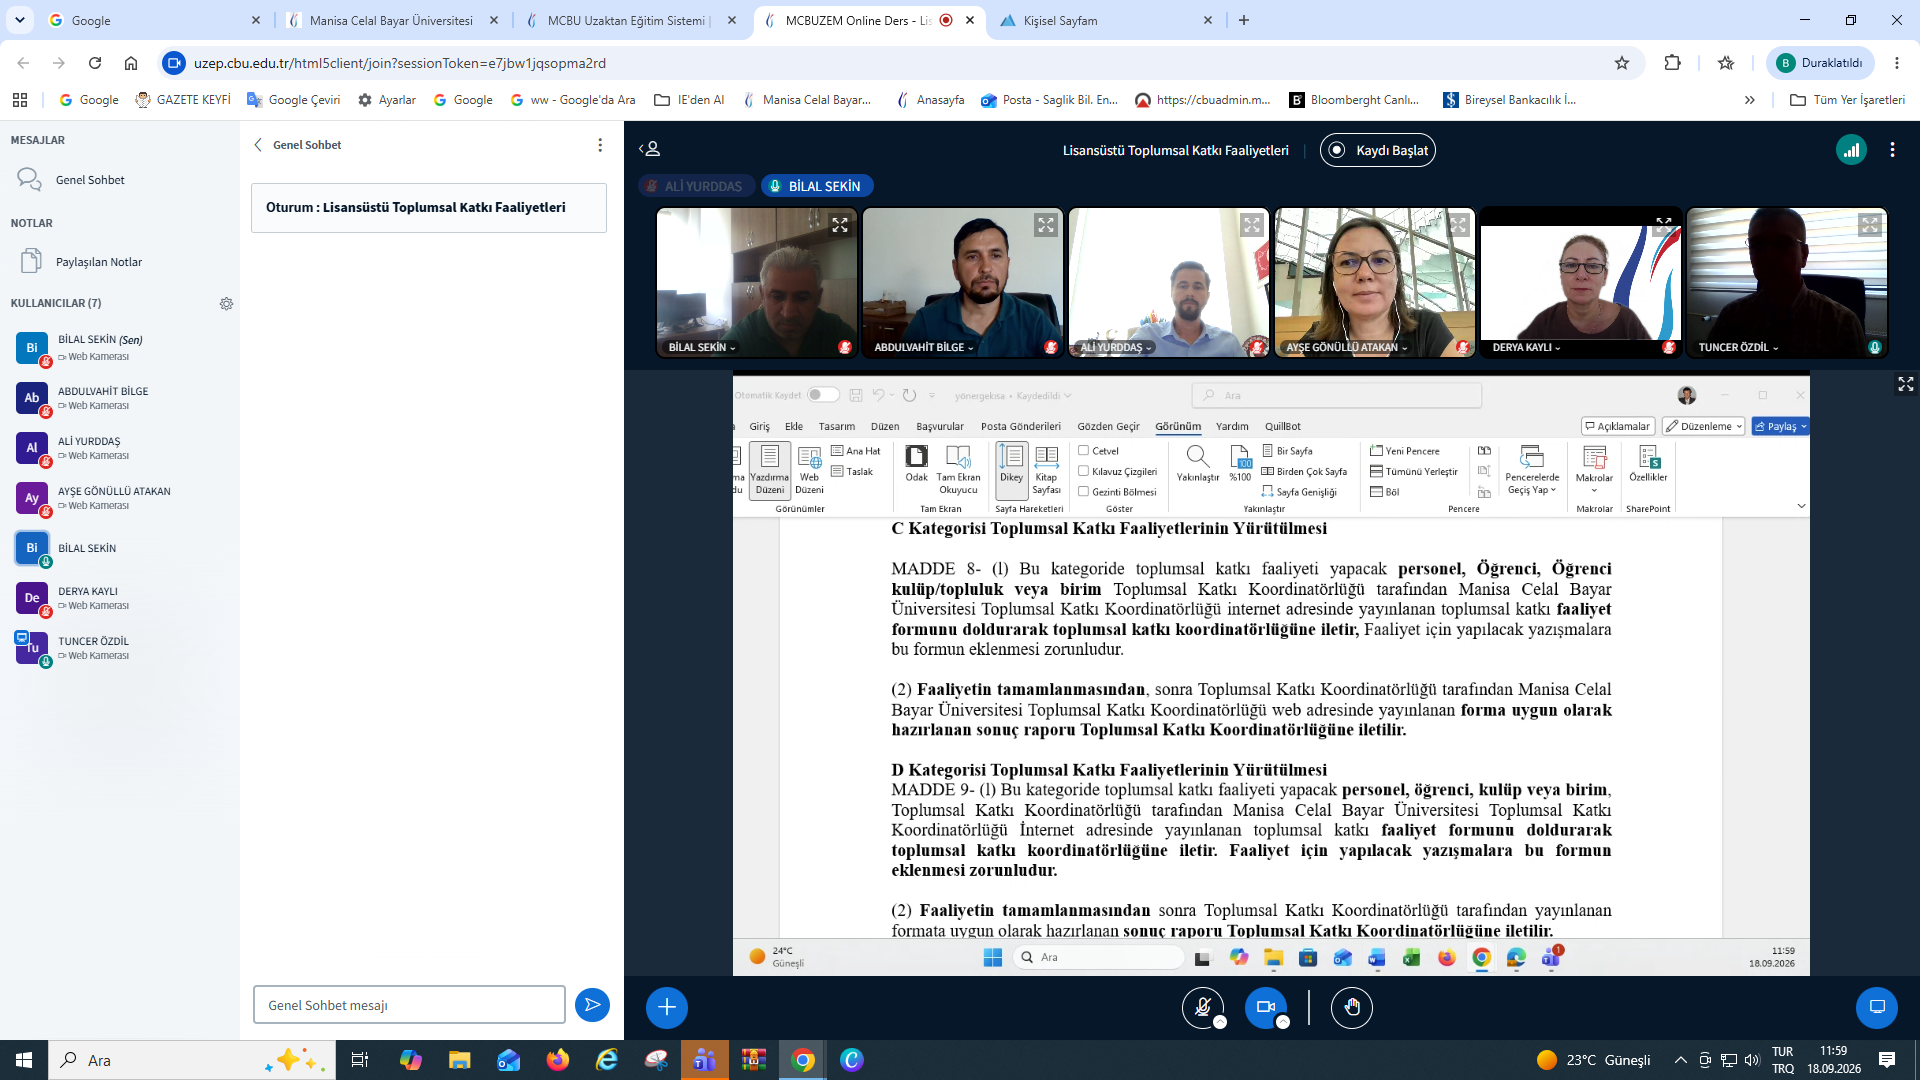Open the blue plus actions button
The height and width of the screenshot is (1080, 1920).
667,1007
